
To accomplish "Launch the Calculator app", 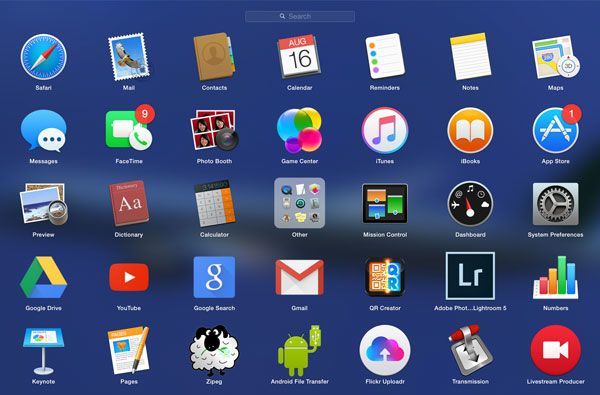I will pos(214,203).
